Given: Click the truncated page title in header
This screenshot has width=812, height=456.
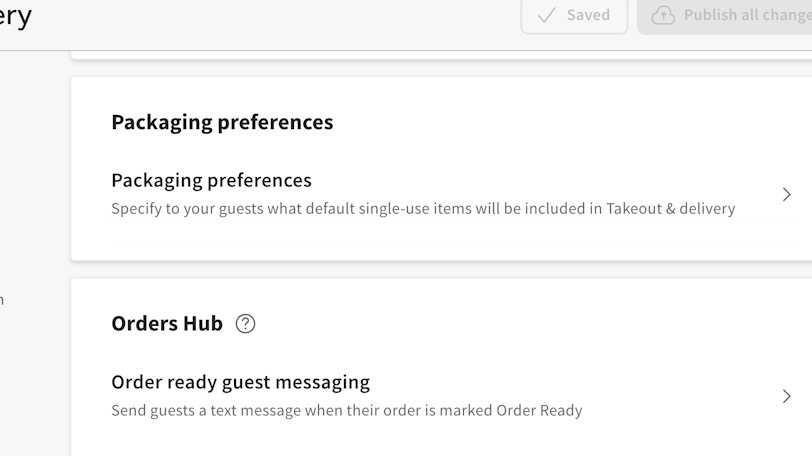Looking at the screenshot, I should (x=15, y=16).
